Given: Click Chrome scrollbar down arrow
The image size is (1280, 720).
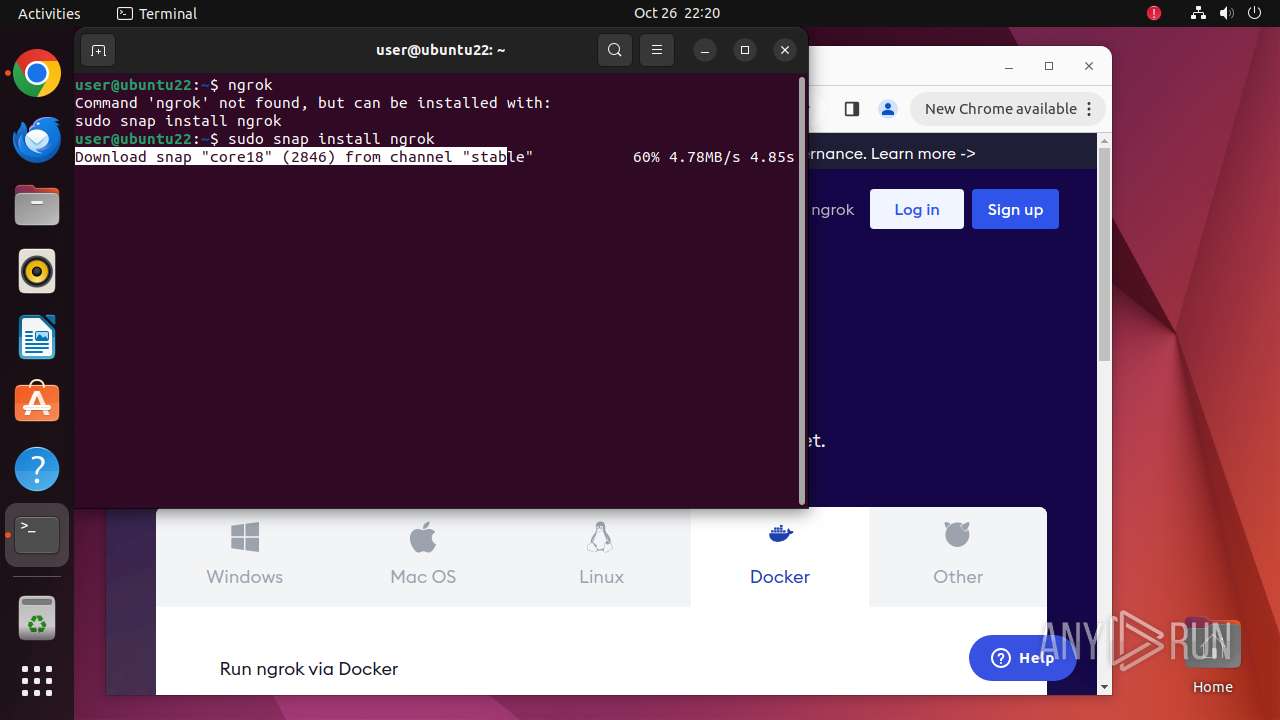Looking at the screenshot, I should point(1104,687).
